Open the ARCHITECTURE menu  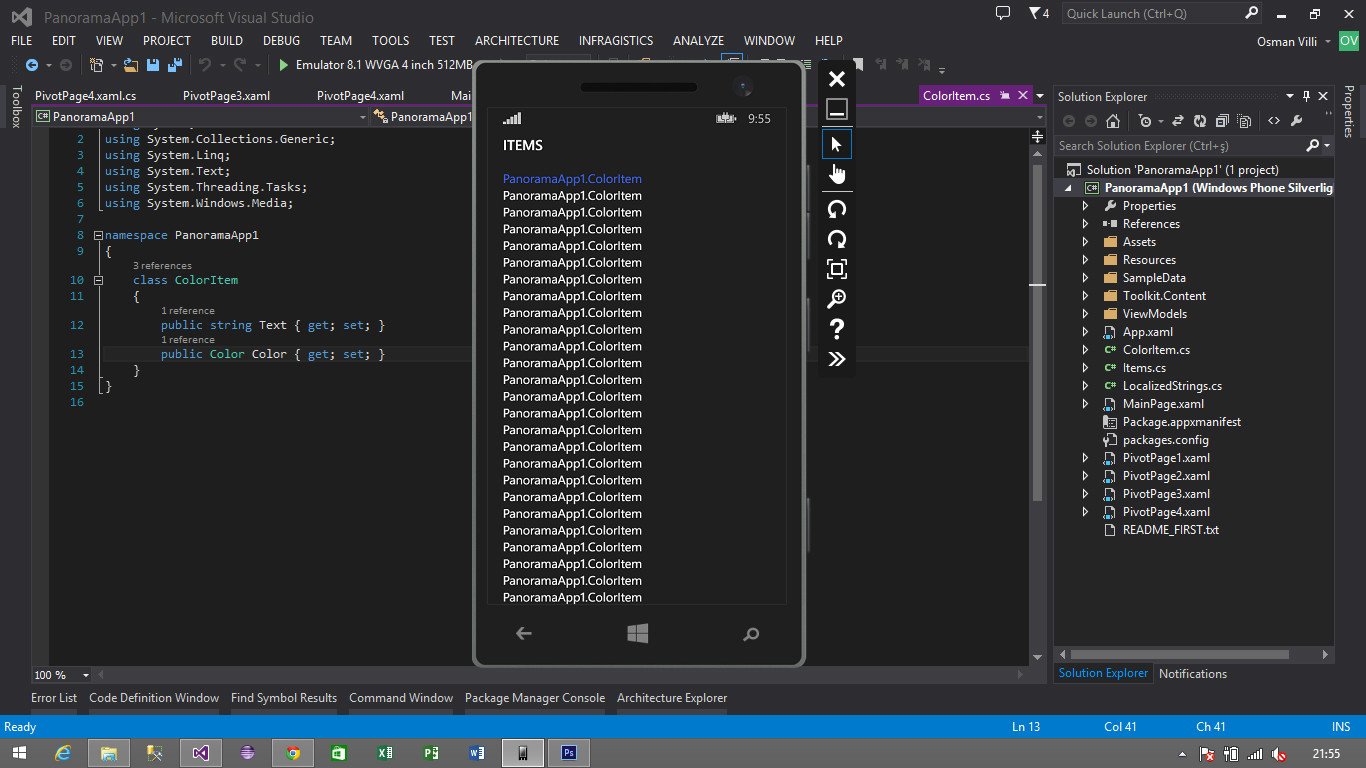point(517,41)
